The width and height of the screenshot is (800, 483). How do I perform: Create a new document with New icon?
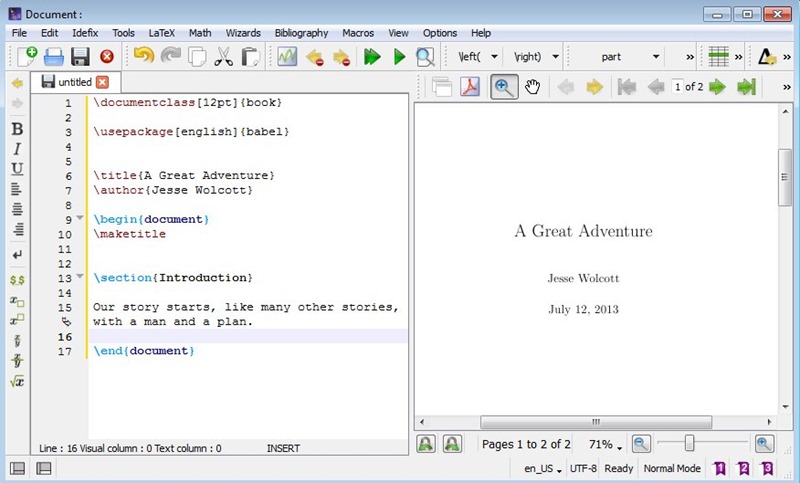(x=27, y=56)
